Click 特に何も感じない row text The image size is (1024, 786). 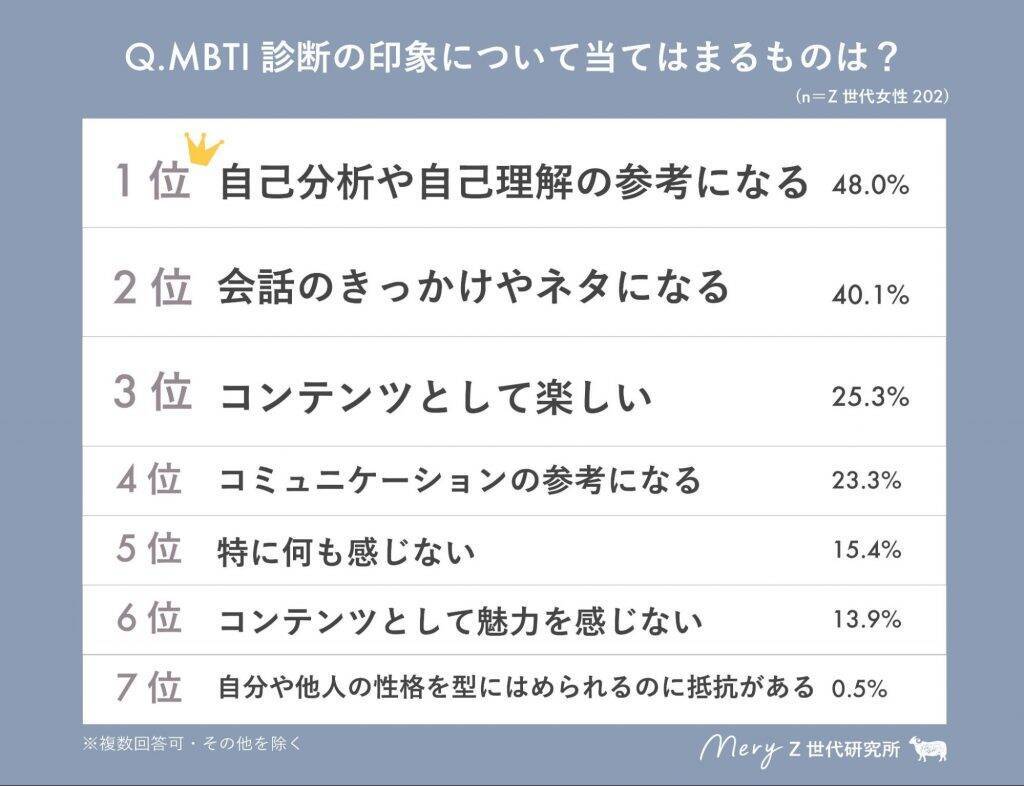(346, 552)
